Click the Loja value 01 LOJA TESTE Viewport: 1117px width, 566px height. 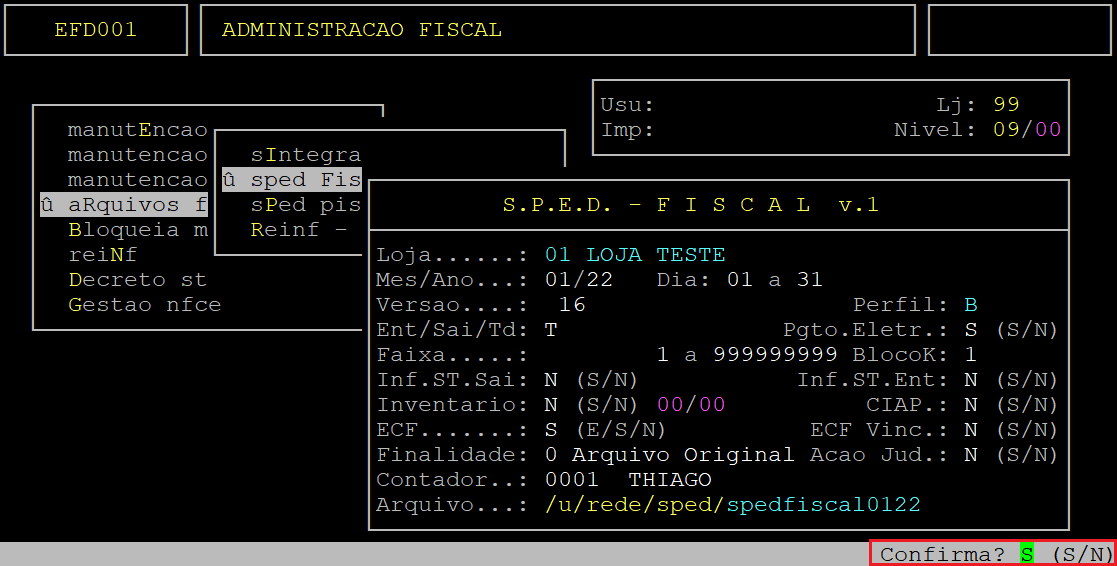pos(635,255)
